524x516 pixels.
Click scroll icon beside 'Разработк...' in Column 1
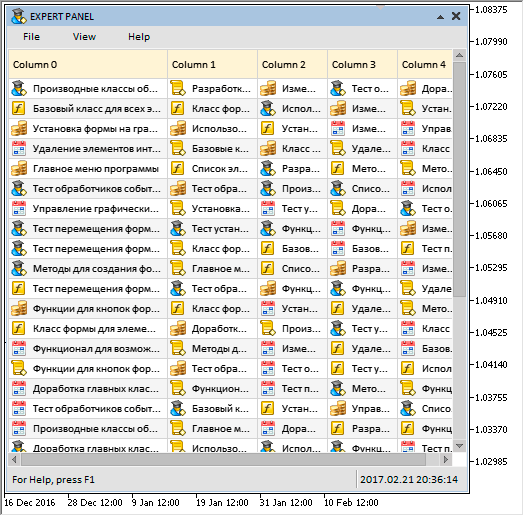coord(178,88)
